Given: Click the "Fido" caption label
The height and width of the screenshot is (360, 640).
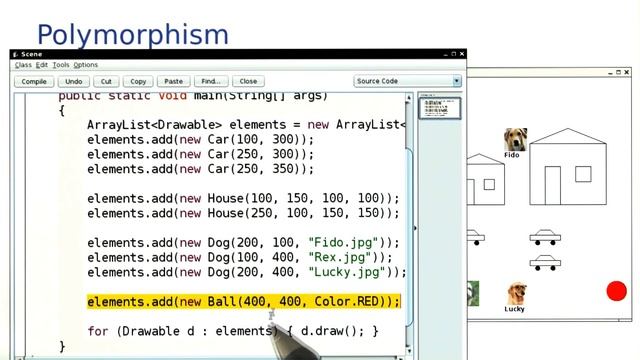Looking at the screenshot, I should (x=511, y=155).
